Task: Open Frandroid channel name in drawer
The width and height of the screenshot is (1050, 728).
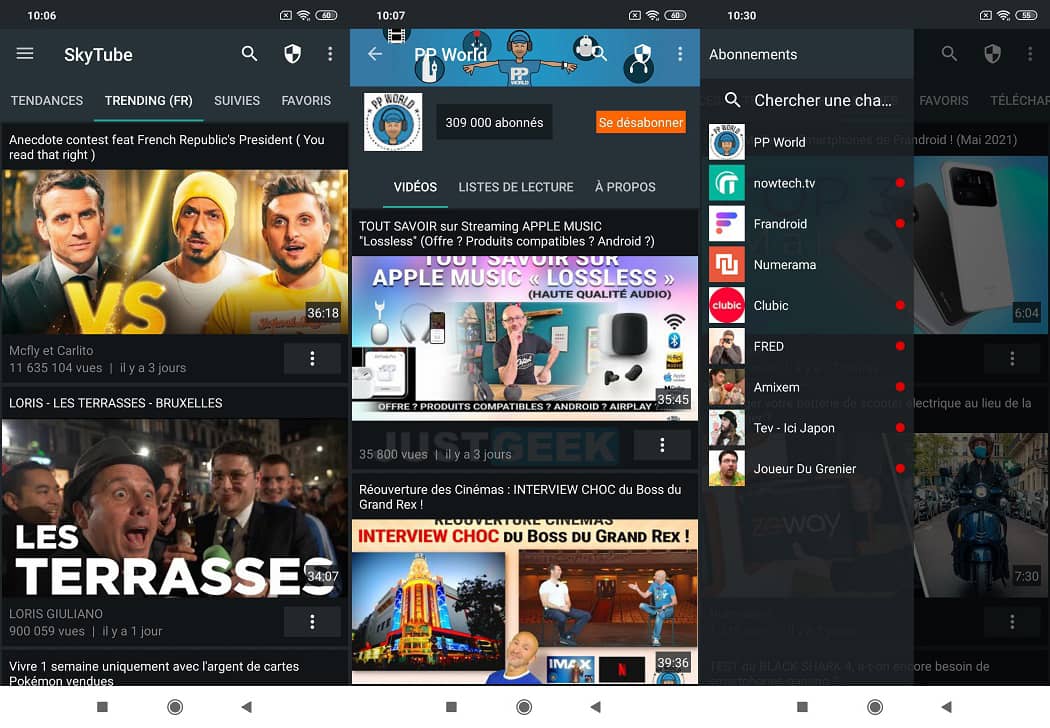Action: (780, 224)
